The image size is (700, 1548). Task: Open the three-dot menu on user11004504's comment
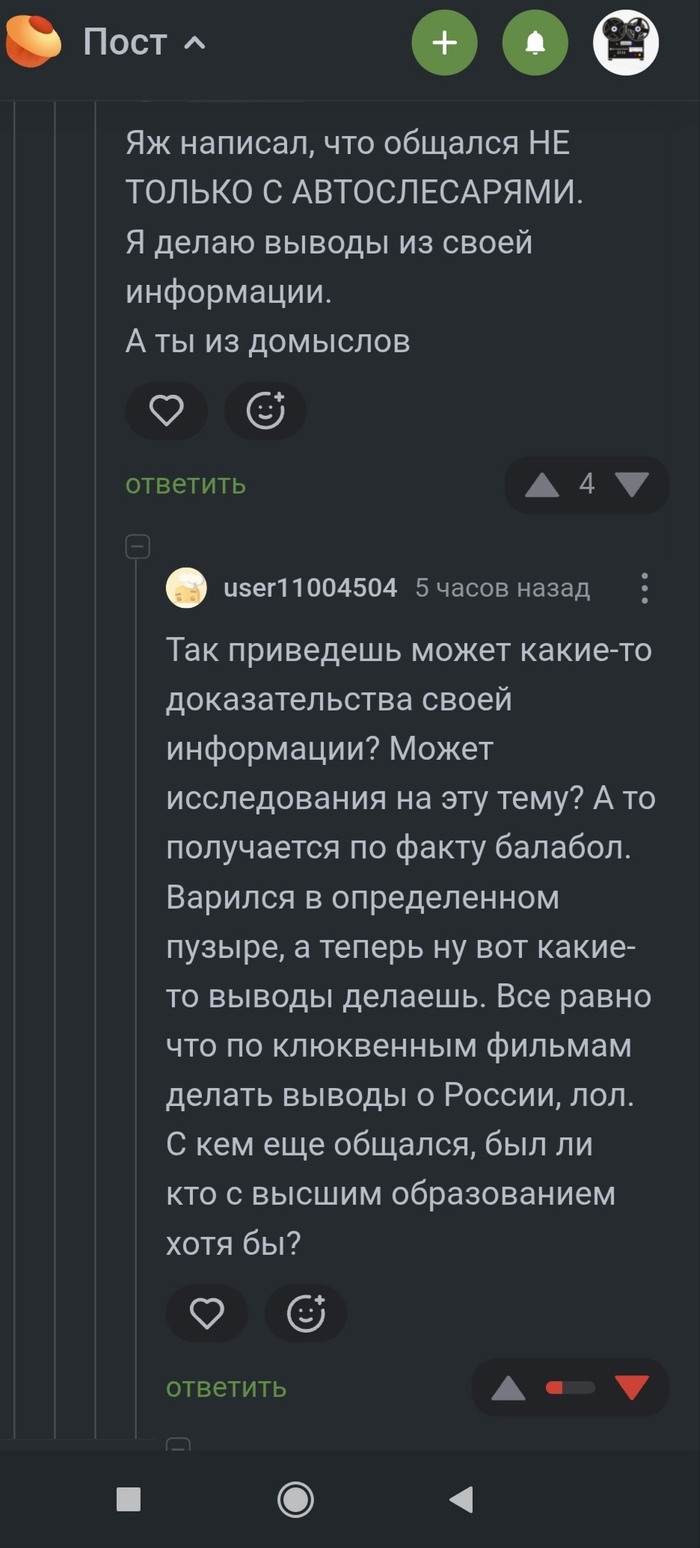click(x=645, y=588)
